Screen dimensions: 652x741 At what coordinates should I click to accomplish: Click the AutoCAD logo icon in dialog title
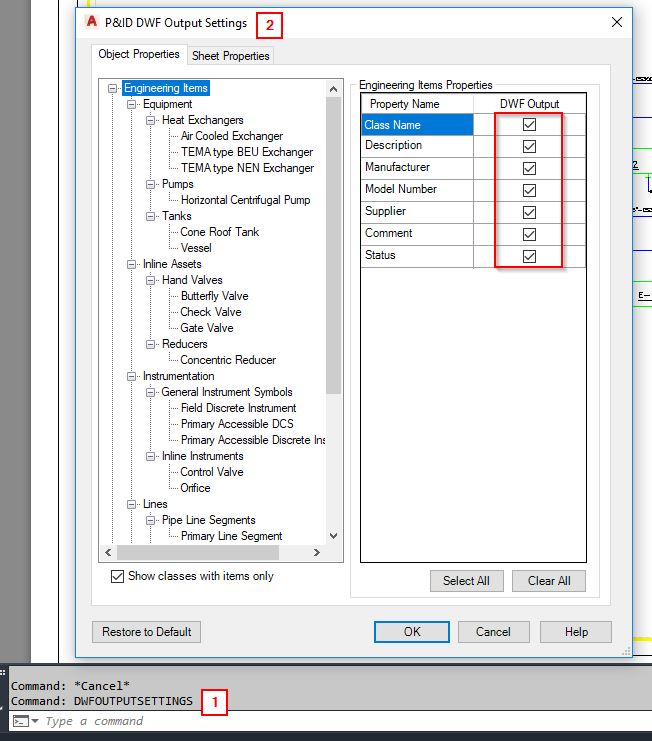(91, 22)
